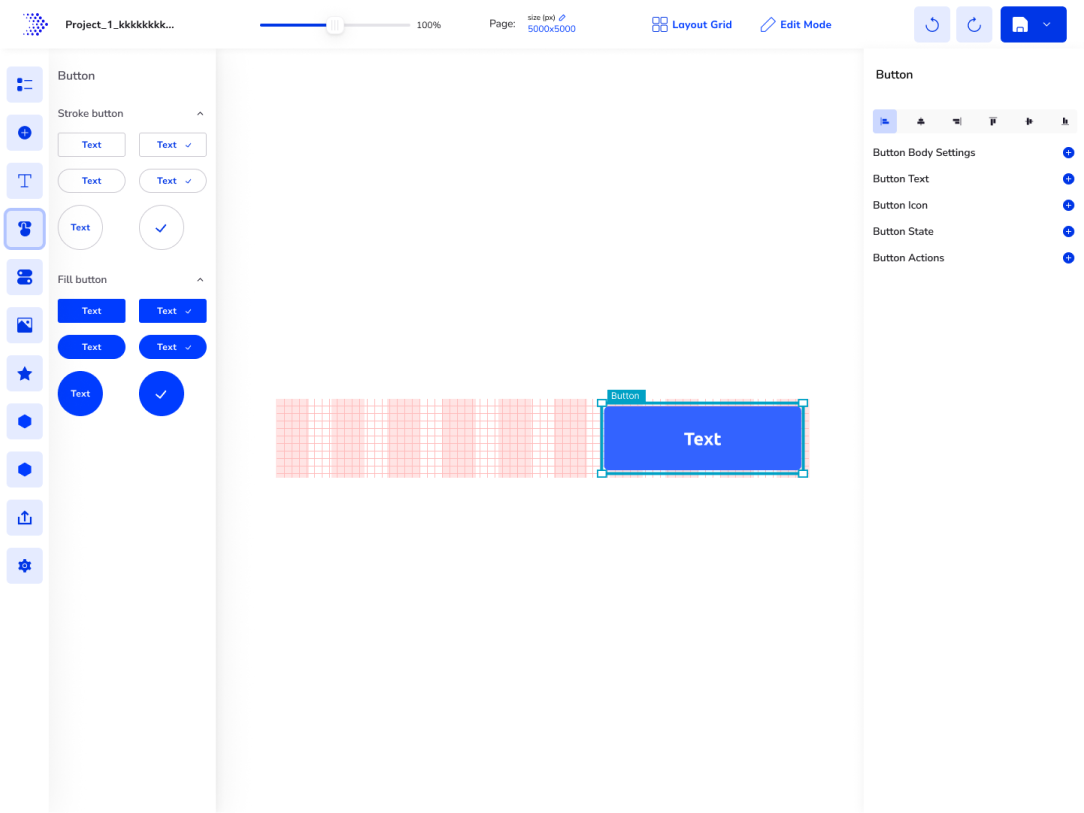1084x813 pixels.
Task: Collapse the Fill button section
Action: [x=199, y=279]
